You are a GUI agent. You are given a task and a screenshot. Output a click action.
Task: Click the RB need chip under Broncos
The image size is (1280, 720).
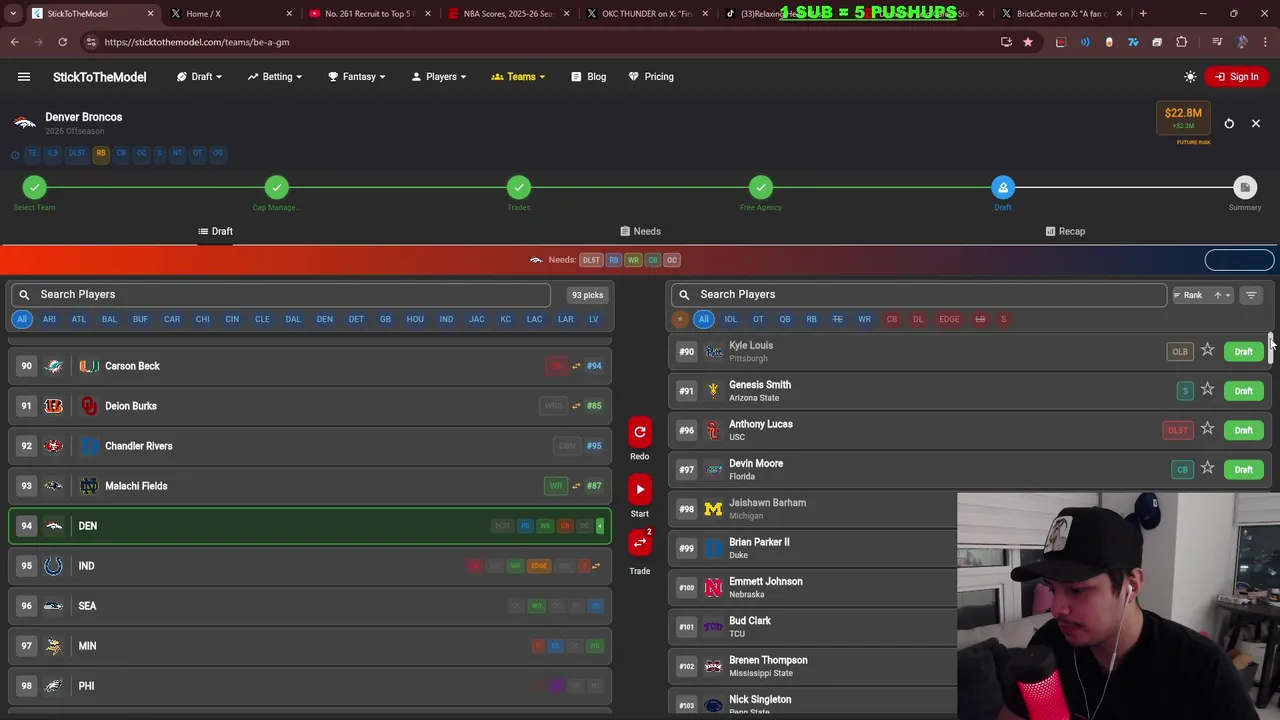(100, 153)
